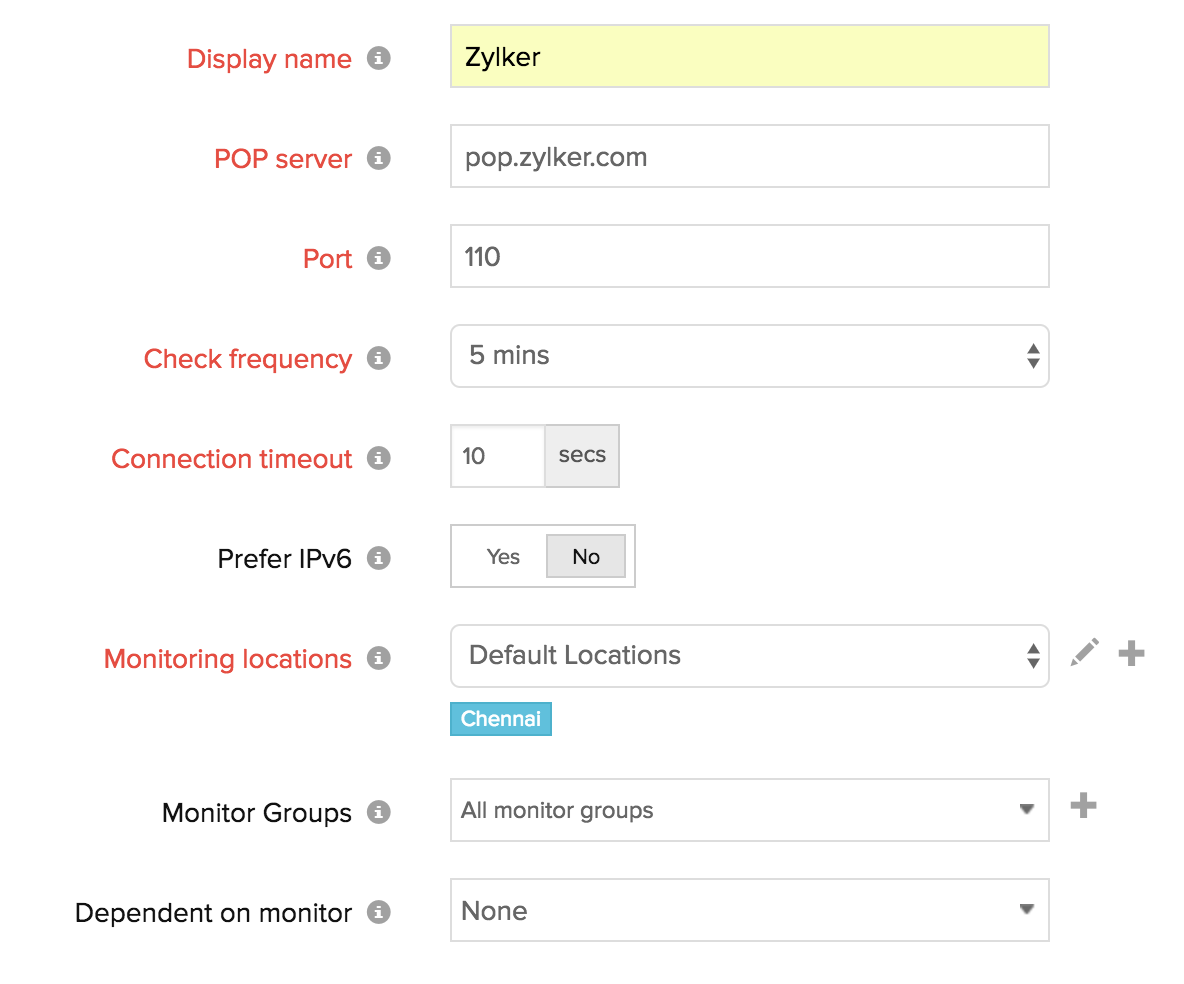Click the Monitoring locations info icon

378,659
